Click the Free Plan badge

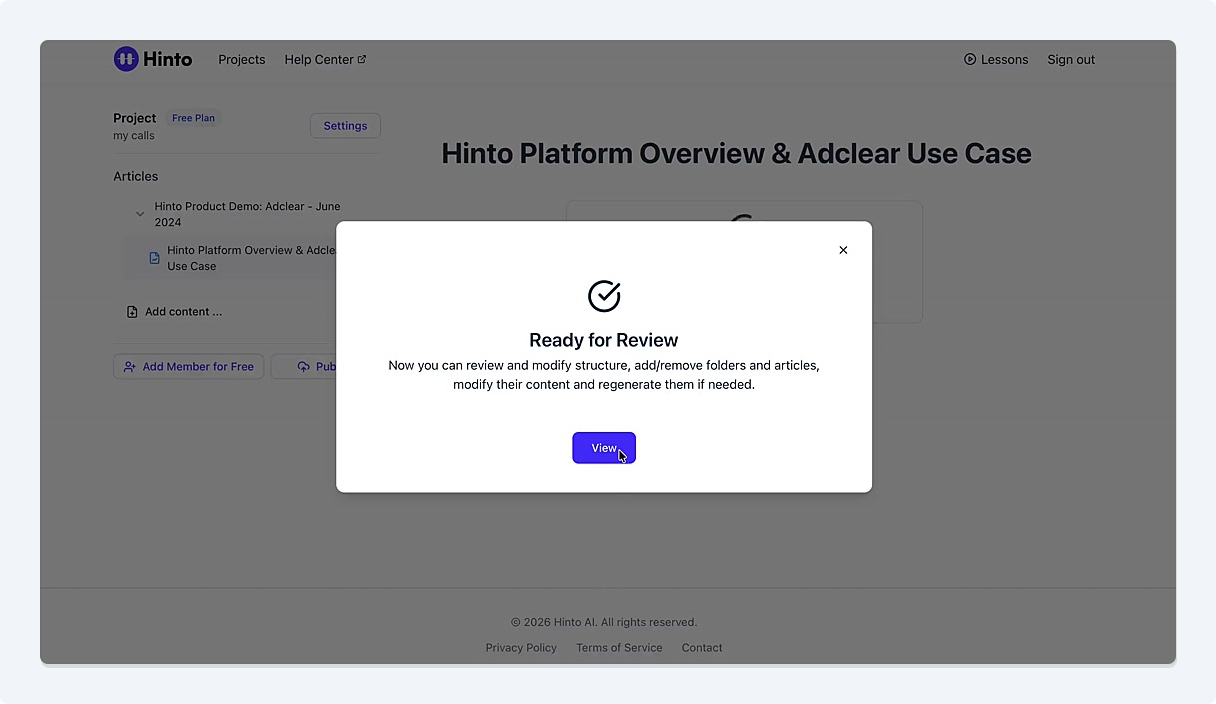point(193,118)
